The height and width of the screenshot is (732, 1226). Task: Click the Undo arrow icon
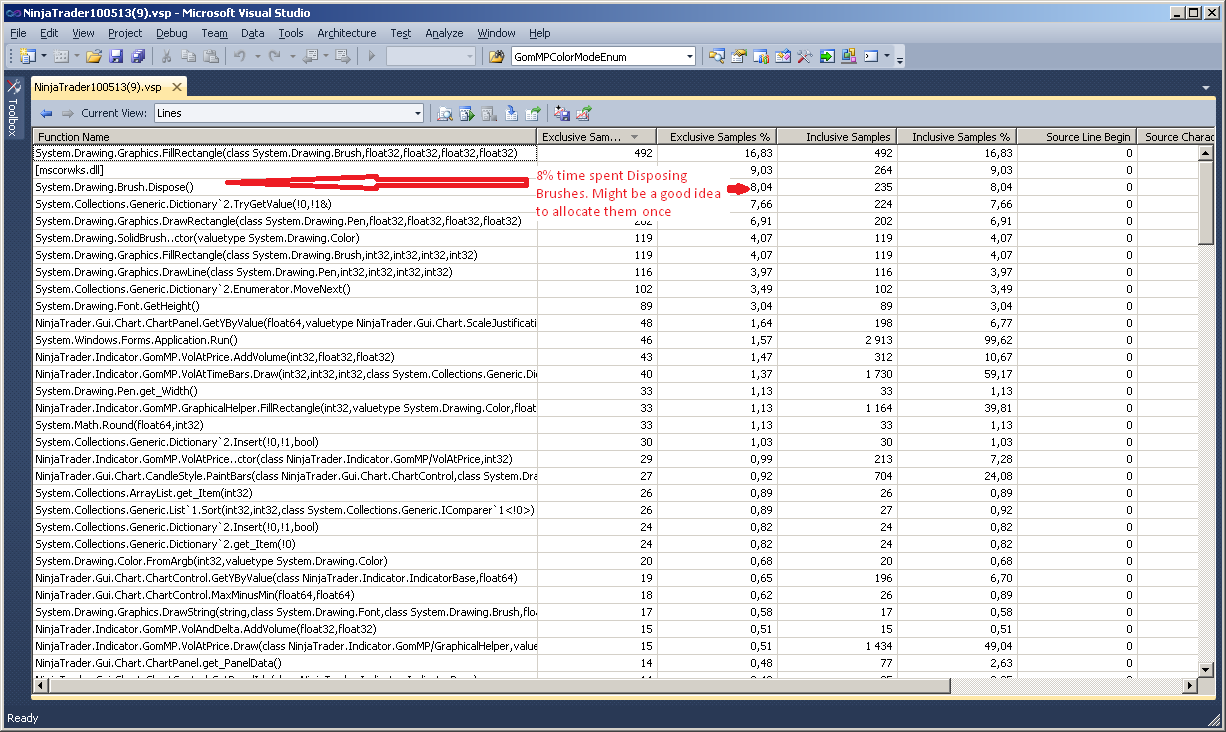tap(240, 56)
